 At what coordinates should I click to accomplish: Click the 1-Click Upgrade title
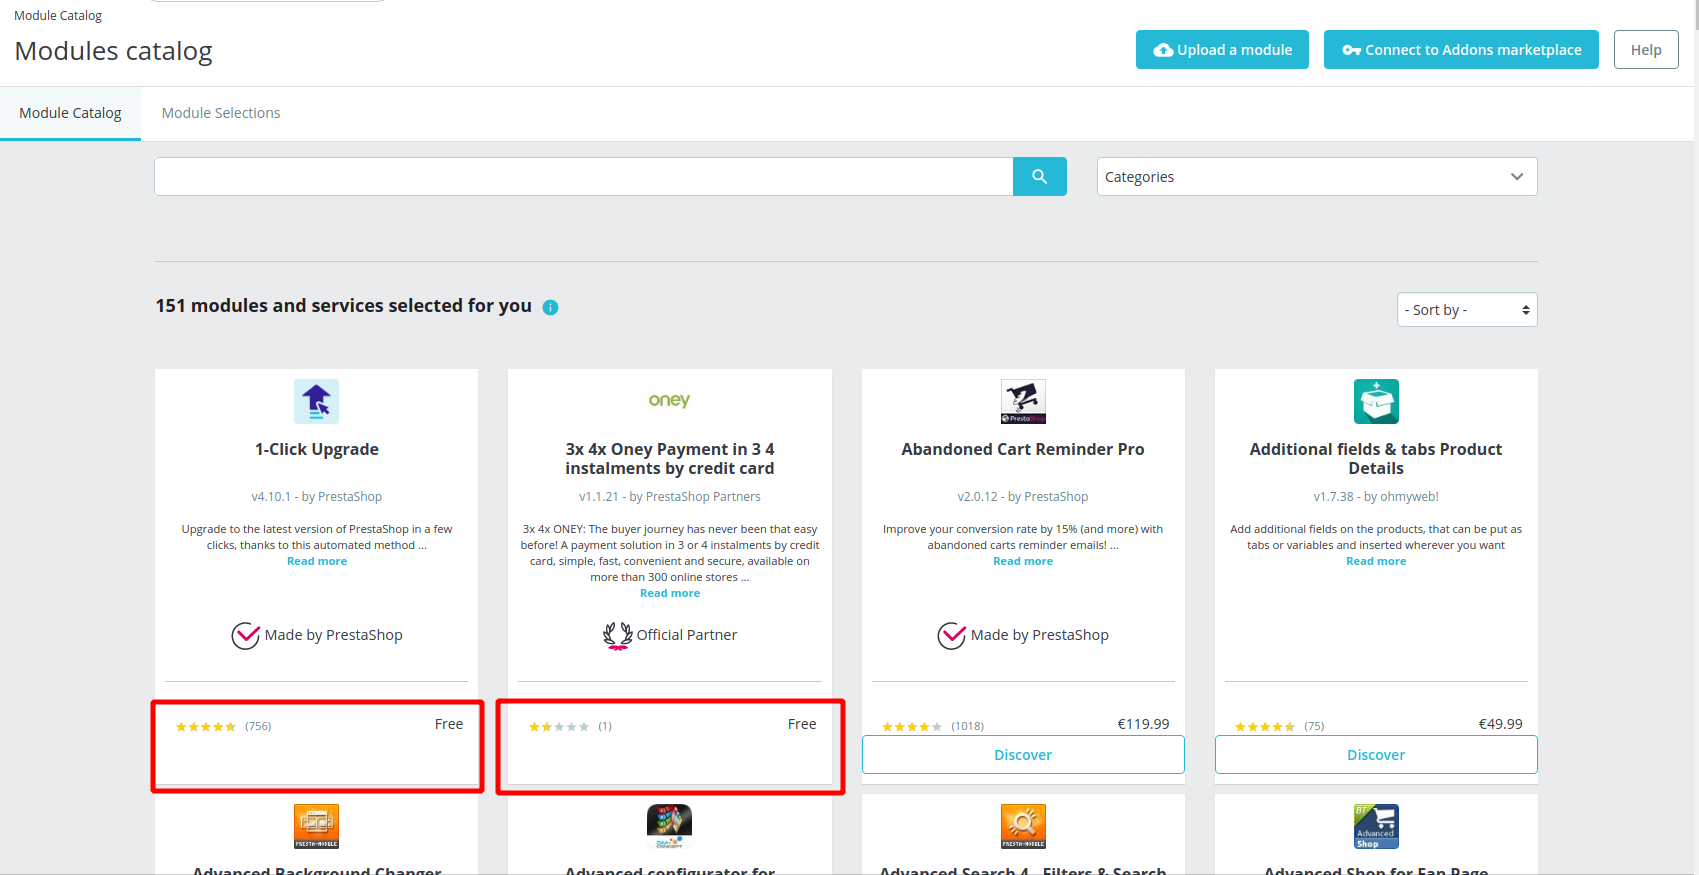pyautogui.click(x=317, y=450)
